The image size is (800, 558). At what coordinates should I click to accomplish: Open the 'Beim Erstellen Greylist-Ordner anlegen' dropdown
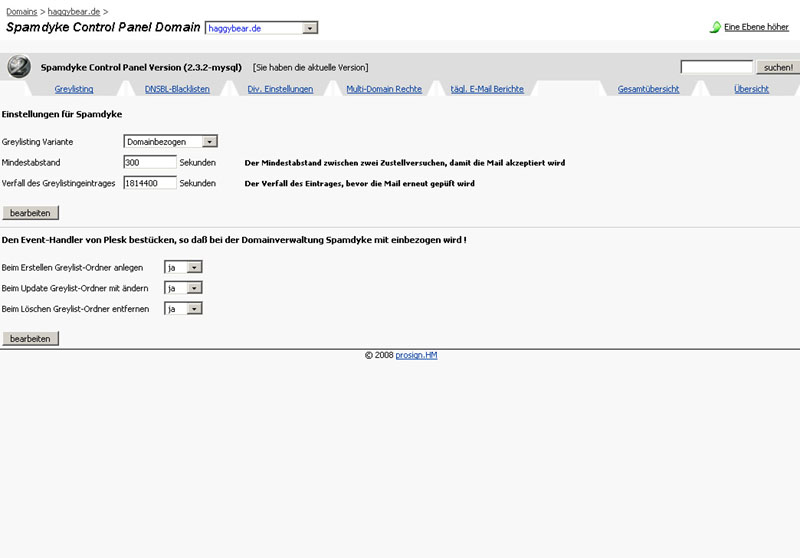[x=183, y=267]
